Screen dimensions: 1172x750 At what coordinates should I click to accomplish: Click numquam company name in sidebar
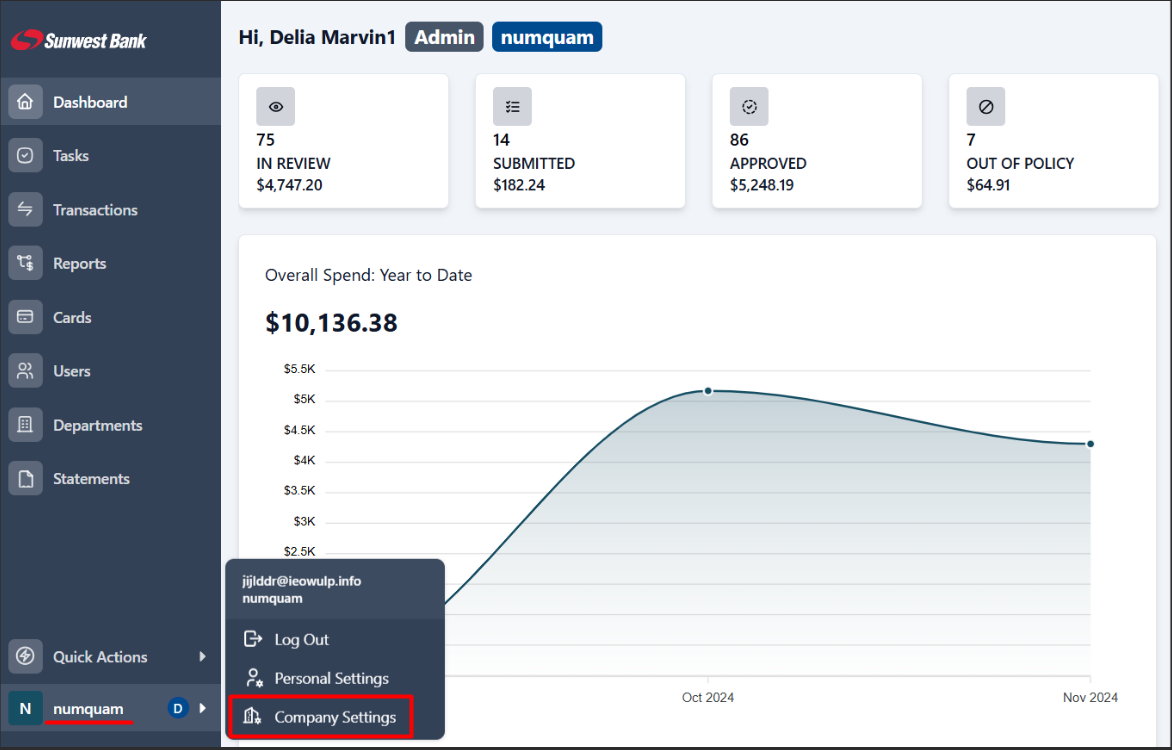tap(88, 708)
